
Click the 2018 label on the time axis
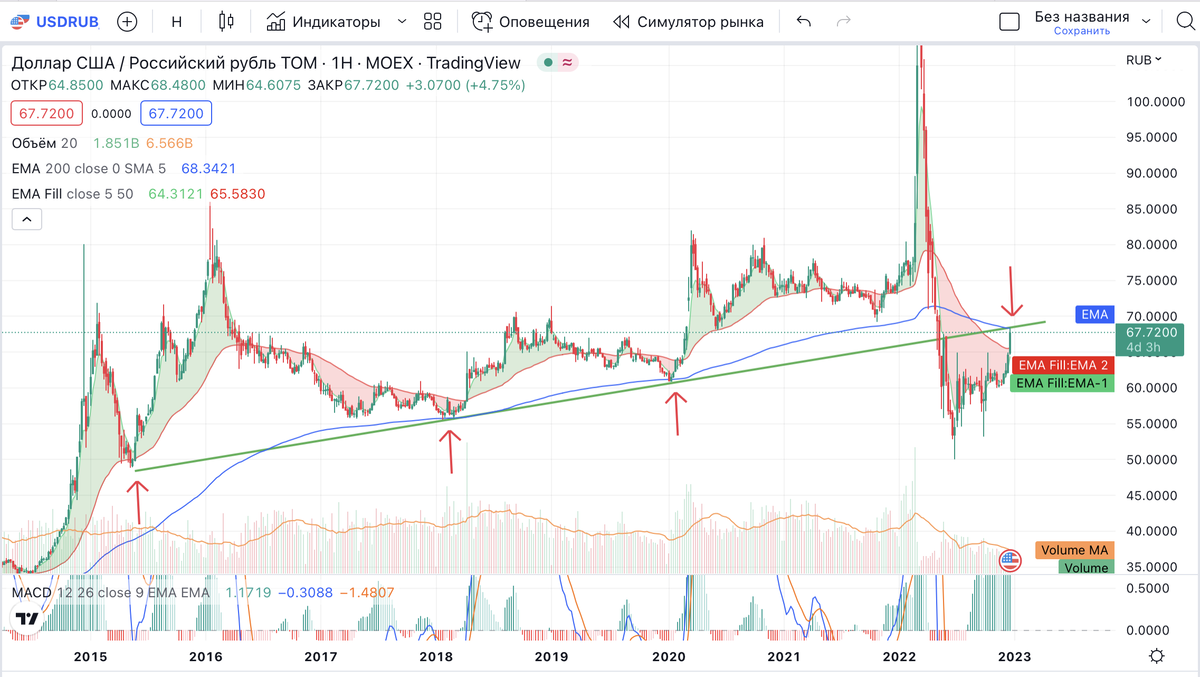pyautogui.click(x=435, y=656)
